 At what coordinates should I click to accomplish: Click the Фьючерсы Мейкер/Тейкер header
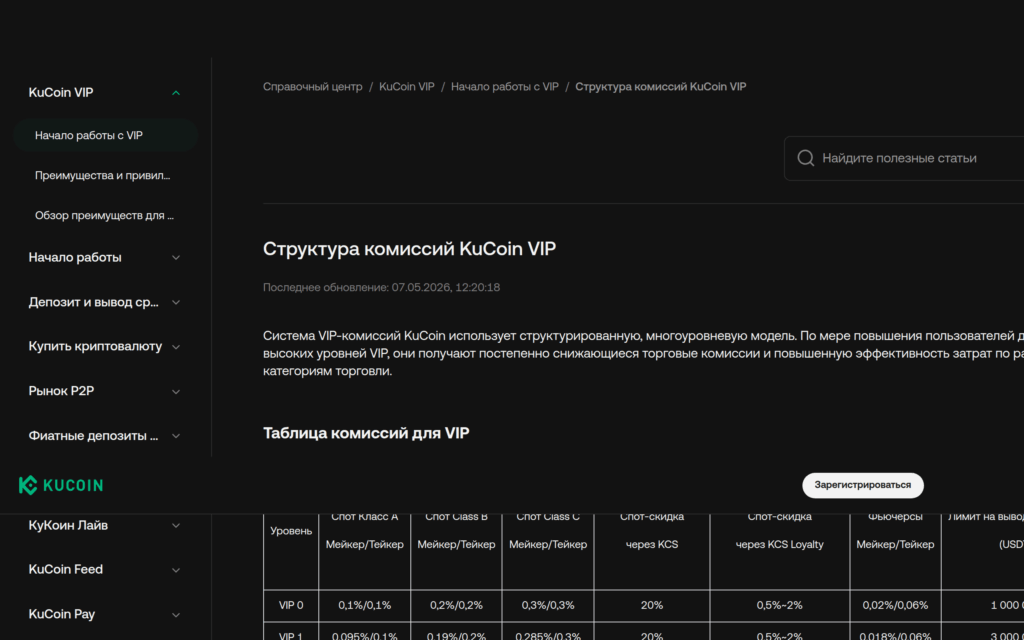[895, 531]
